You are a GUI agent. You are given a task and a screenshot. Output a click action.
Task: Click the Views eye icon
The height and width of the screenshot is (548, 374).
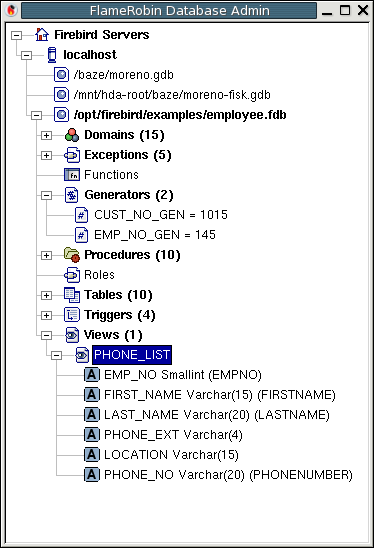click(72, 335)
